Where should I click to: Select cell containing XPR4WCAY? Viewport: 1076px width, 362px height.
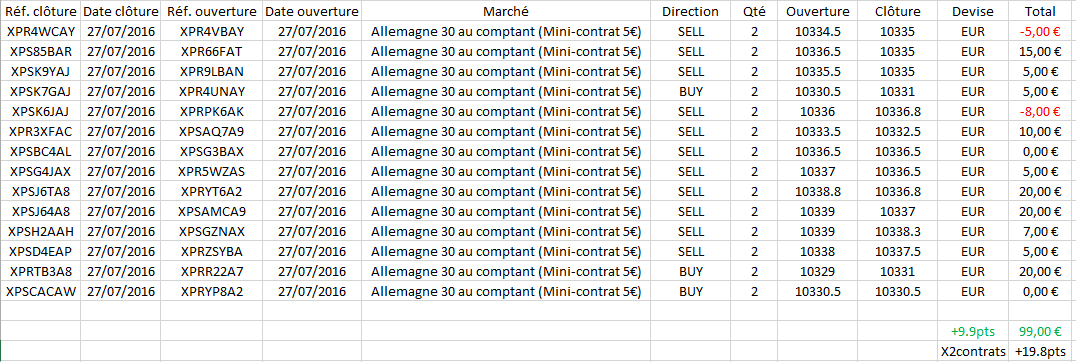40,32
